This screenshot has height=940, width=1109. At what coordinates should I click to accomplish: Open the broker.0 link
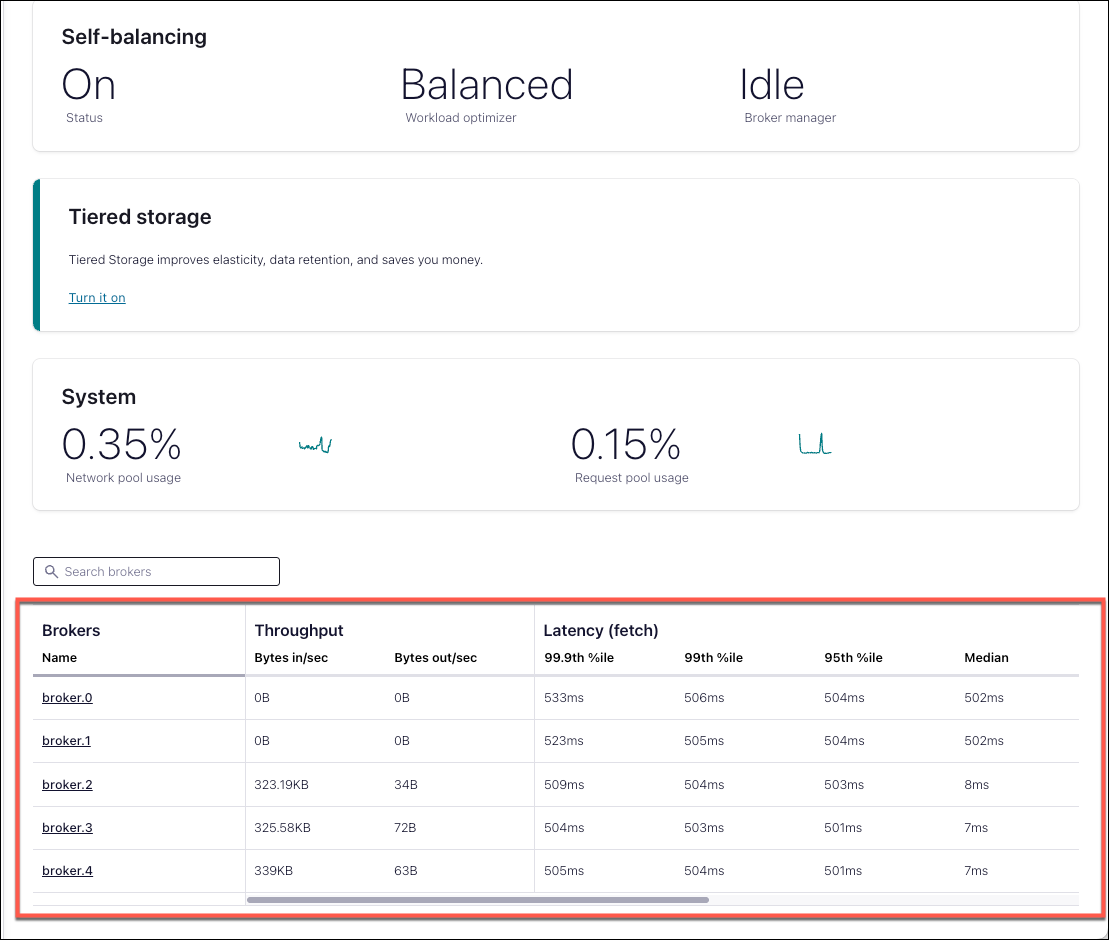pos(67,698)
